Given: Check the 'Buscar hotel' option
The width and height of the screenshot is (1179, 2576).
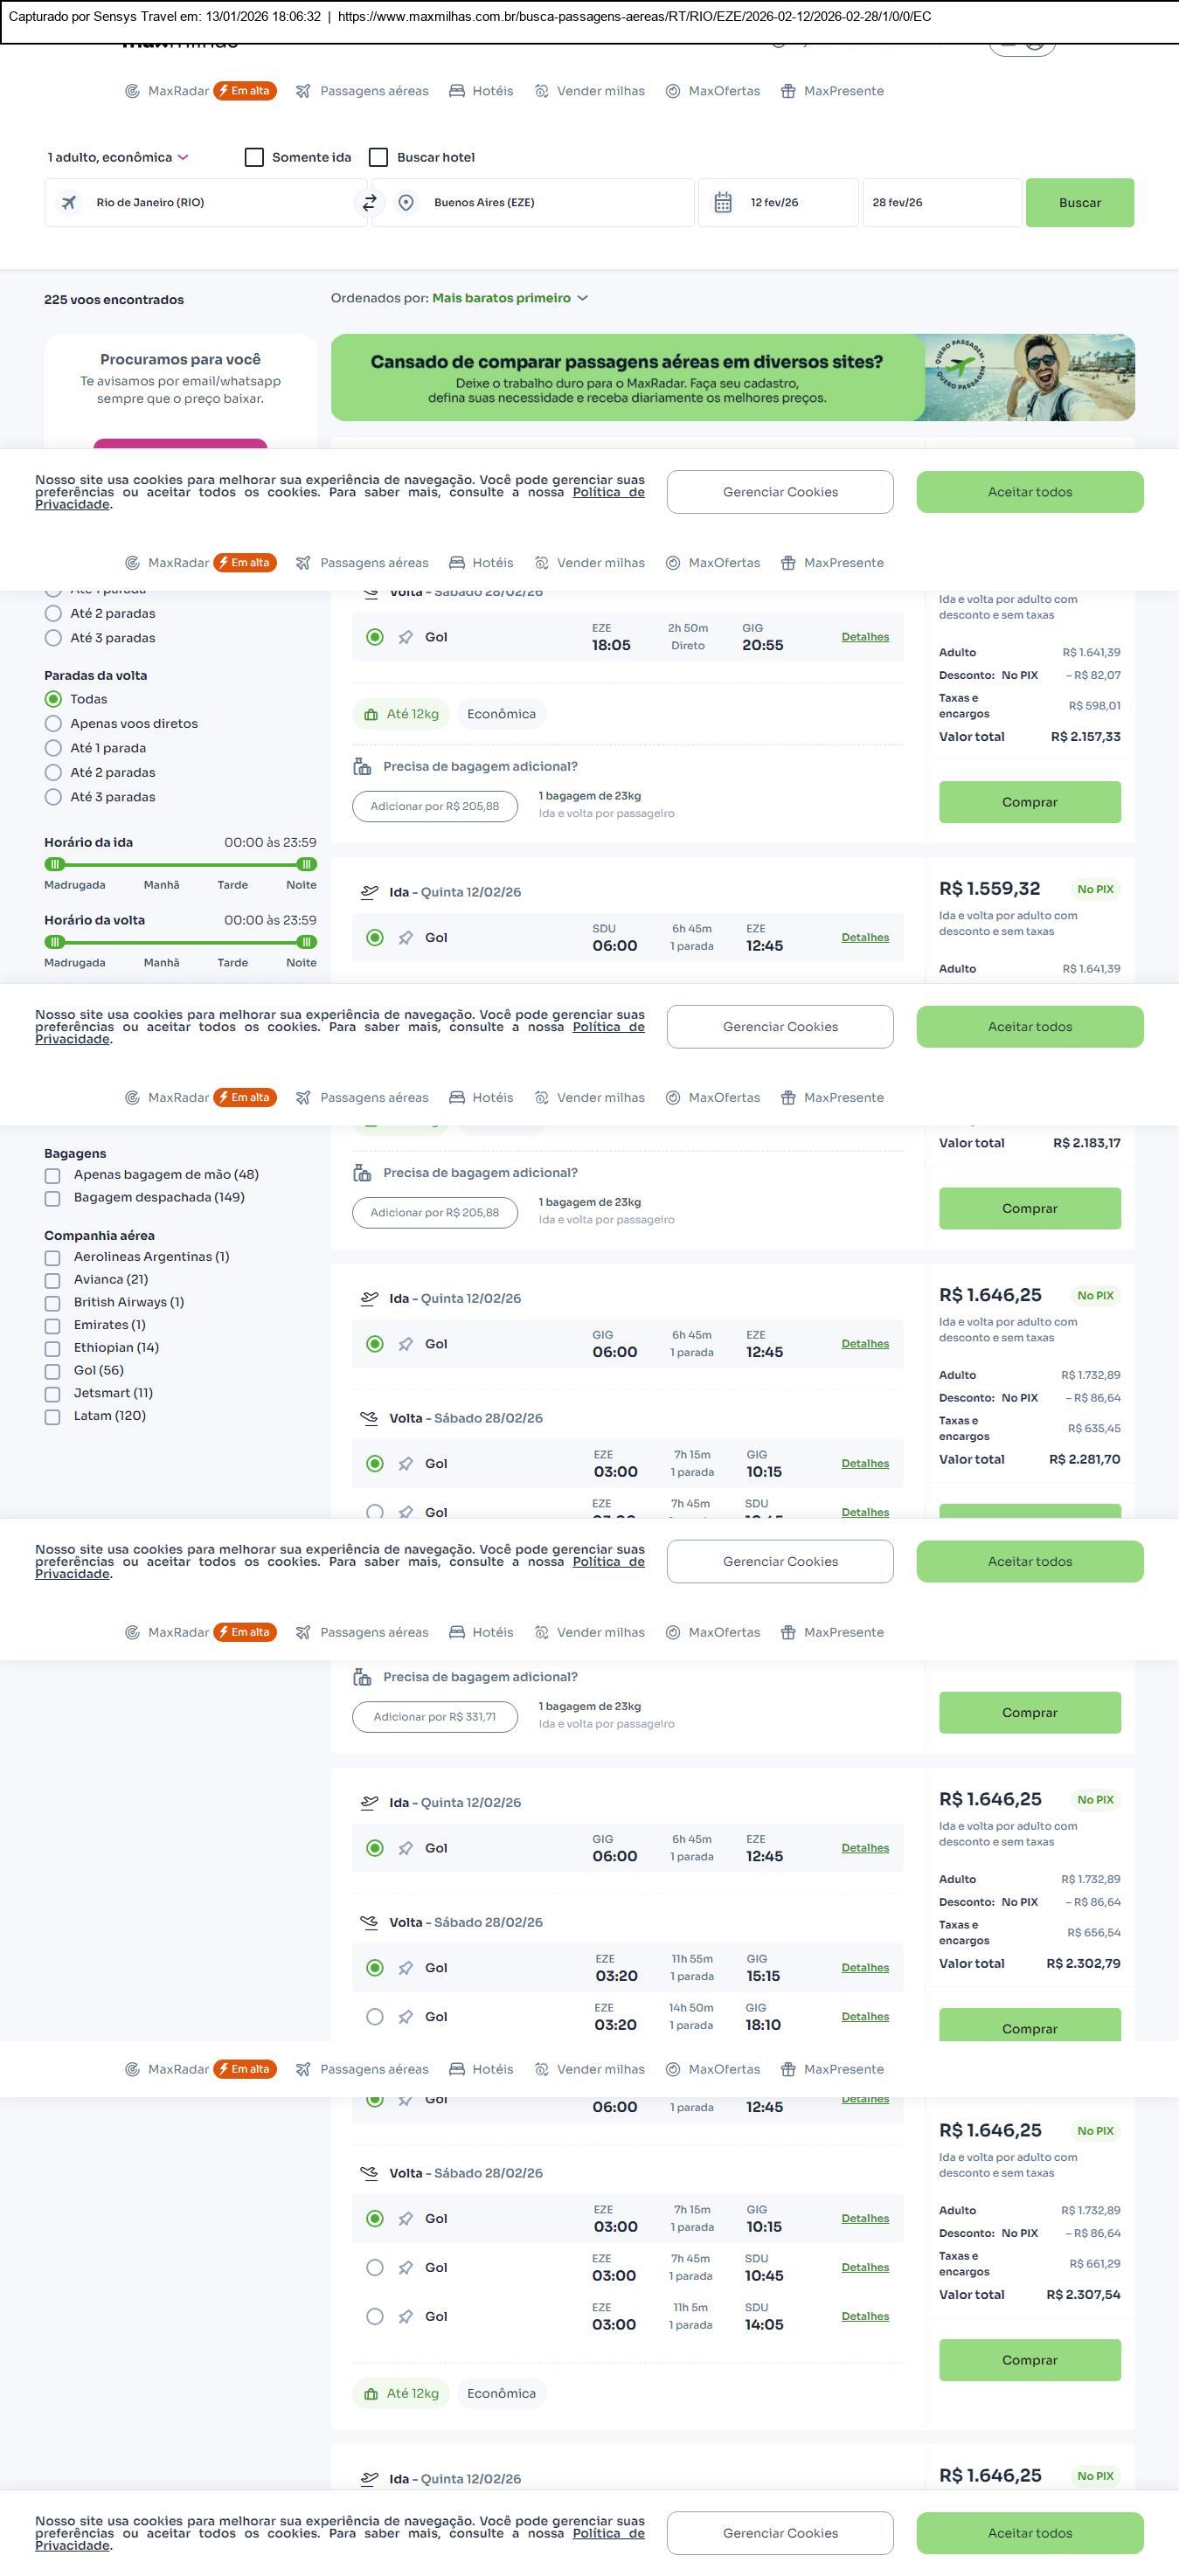Looking at the screenshot, I should coord(379,158).
